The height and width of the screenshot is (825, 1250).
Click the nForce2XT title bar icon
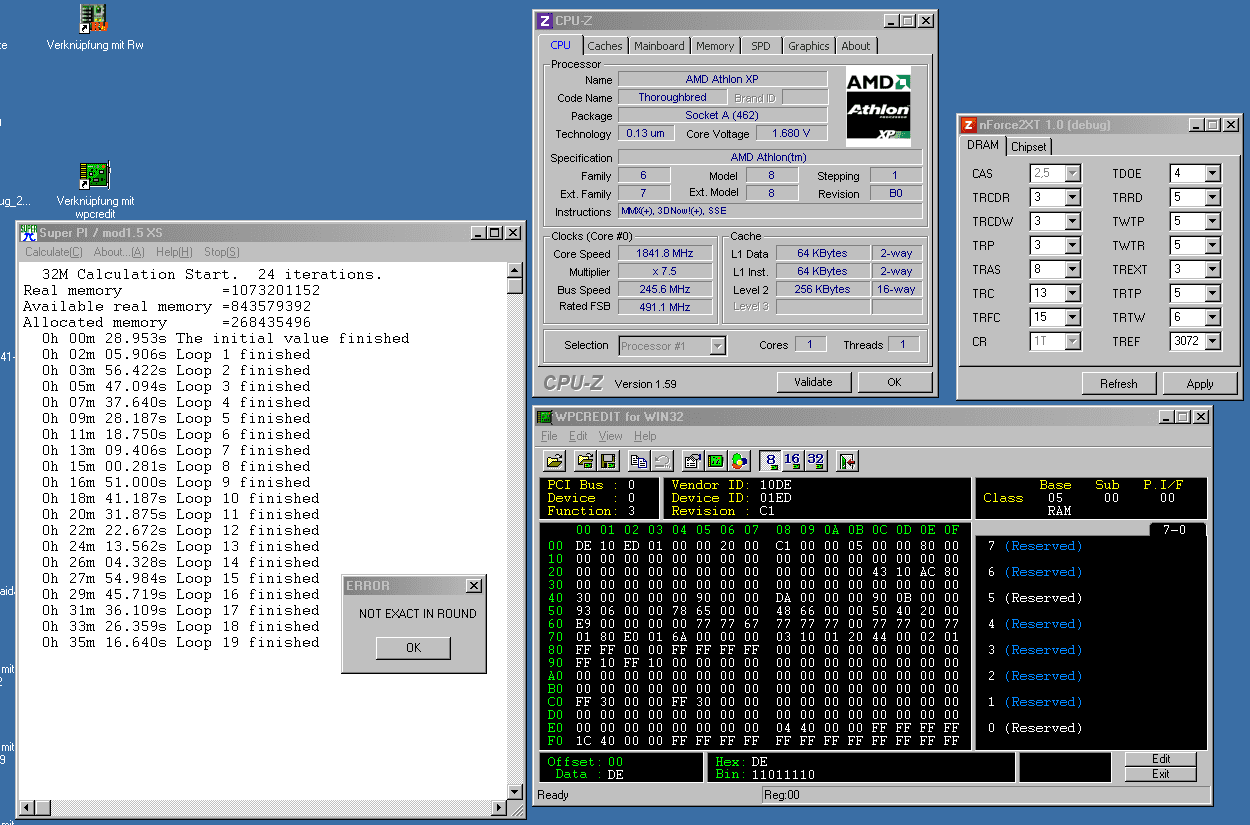(x=968, y=125)
